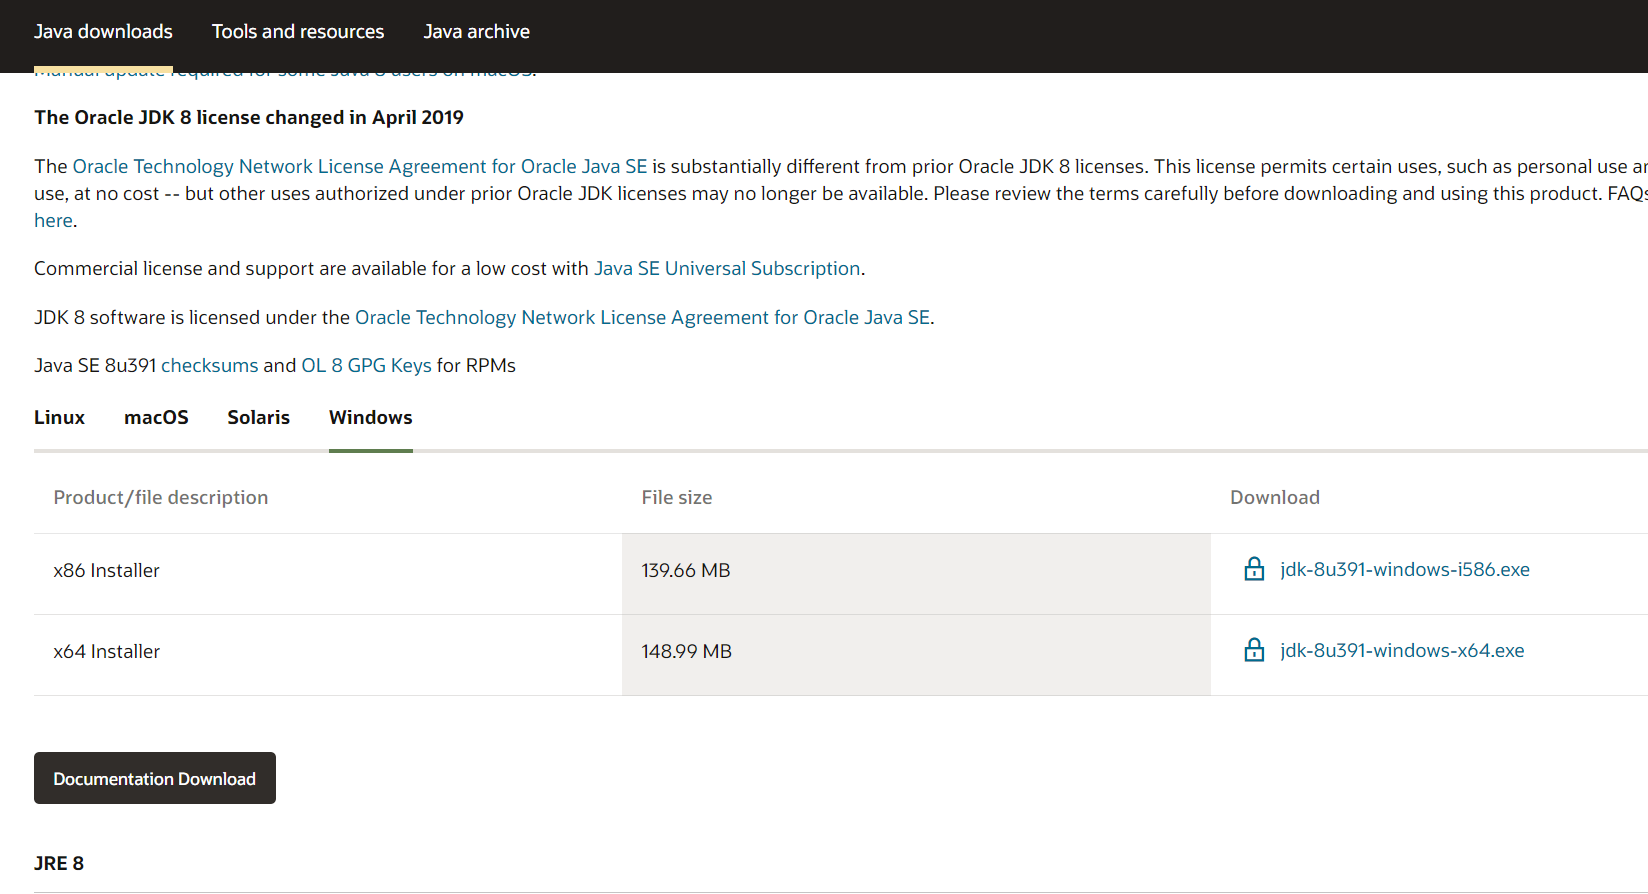The height and width of the screenshot is (894, 1648).
Task: Click the 'Download' column header
Action: pyautogui.click(x=1275, y=497)
